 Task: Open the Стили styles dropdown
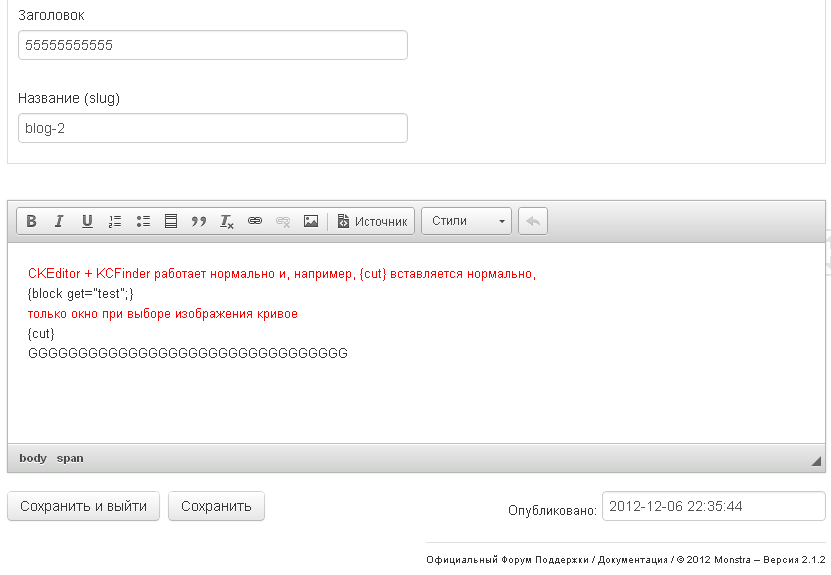(467, 221)
